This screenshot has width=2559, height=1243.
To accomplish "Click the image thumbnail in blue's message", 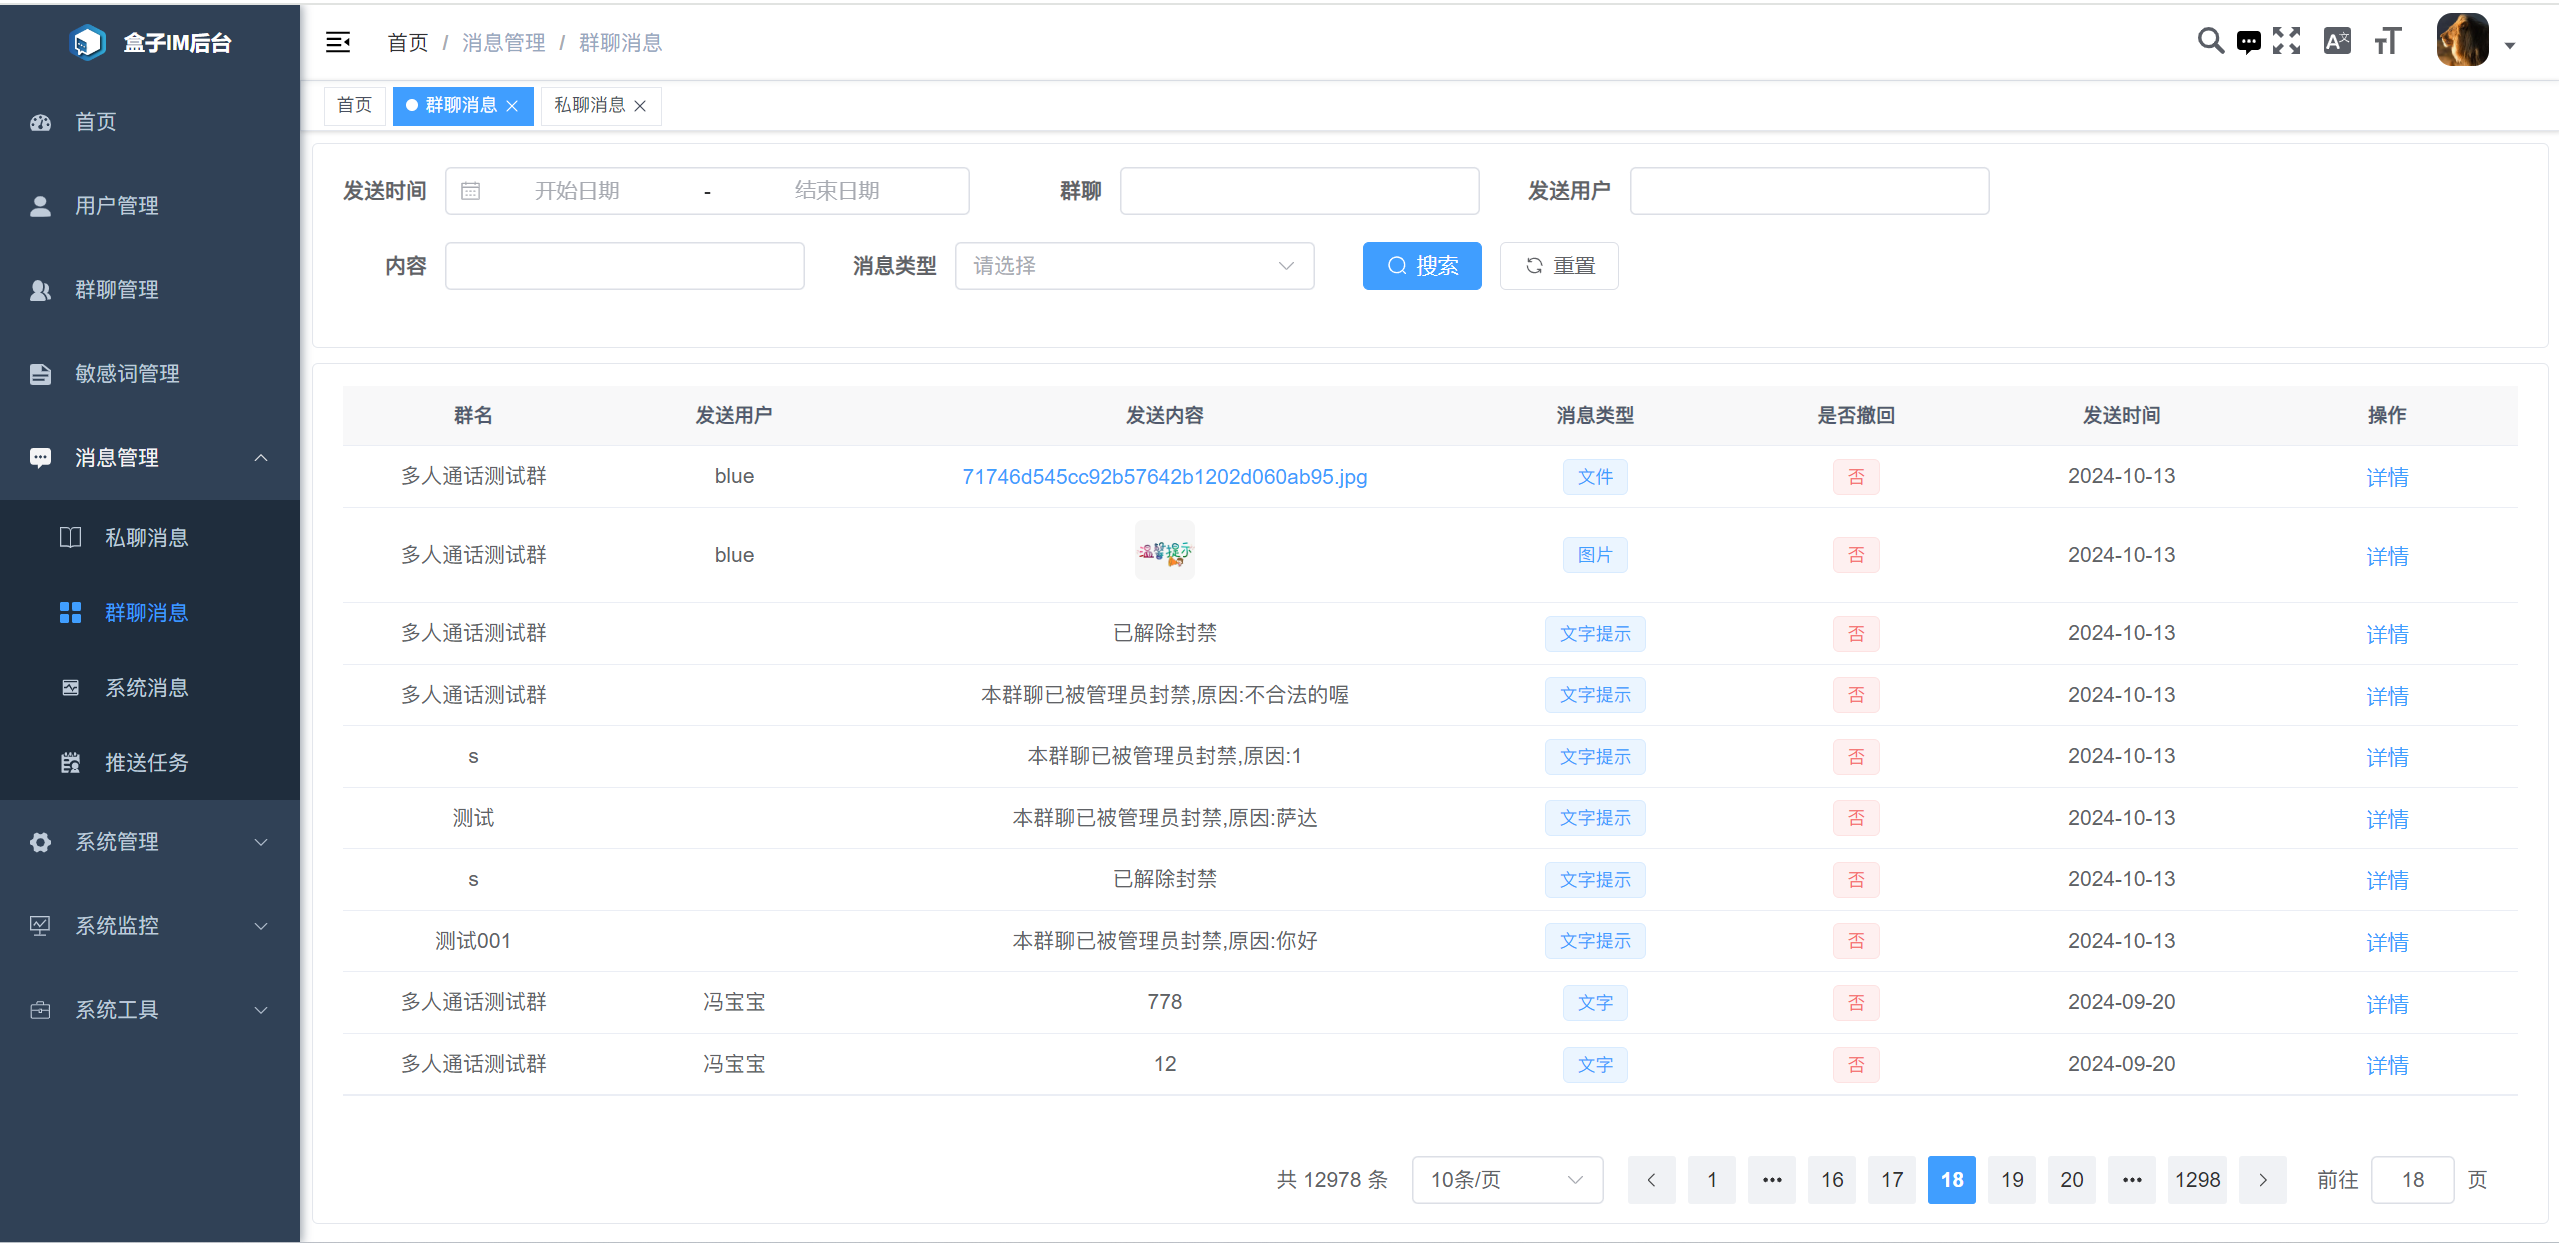I will pyautogui.click(x=1164, y=551).
